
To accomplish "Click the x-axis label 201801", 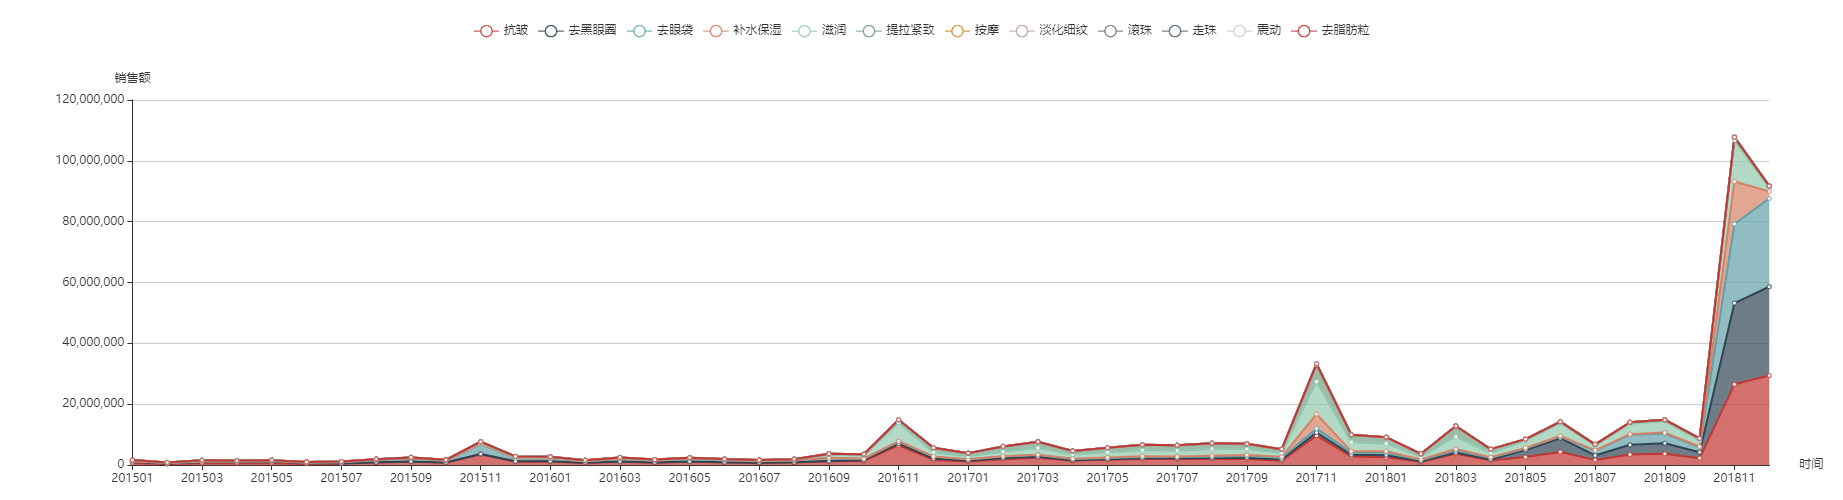I will pyautogui.click(x=1386, y=478).
